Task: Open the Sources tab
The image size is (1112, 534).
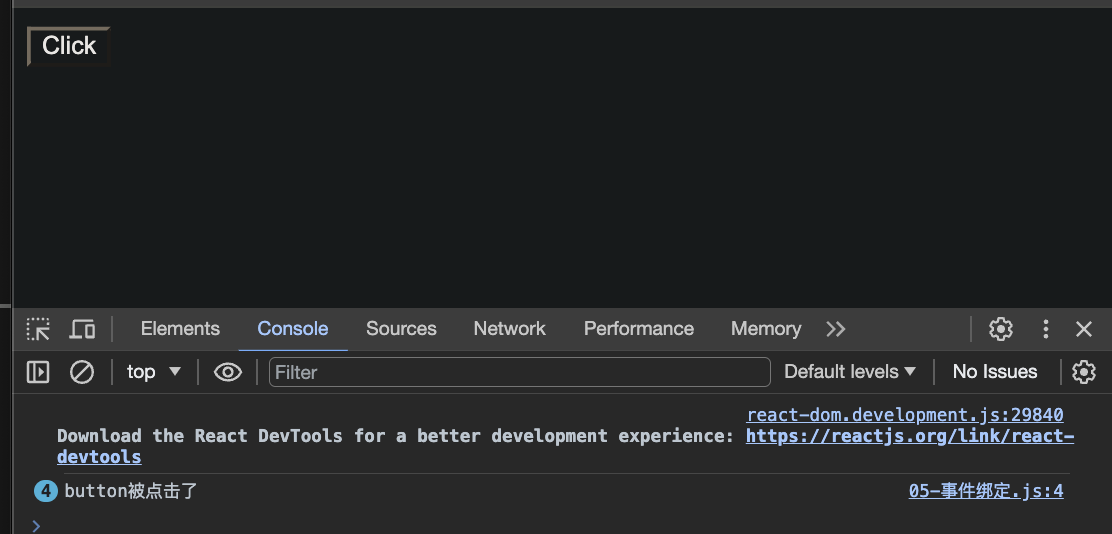Action: 401,329
